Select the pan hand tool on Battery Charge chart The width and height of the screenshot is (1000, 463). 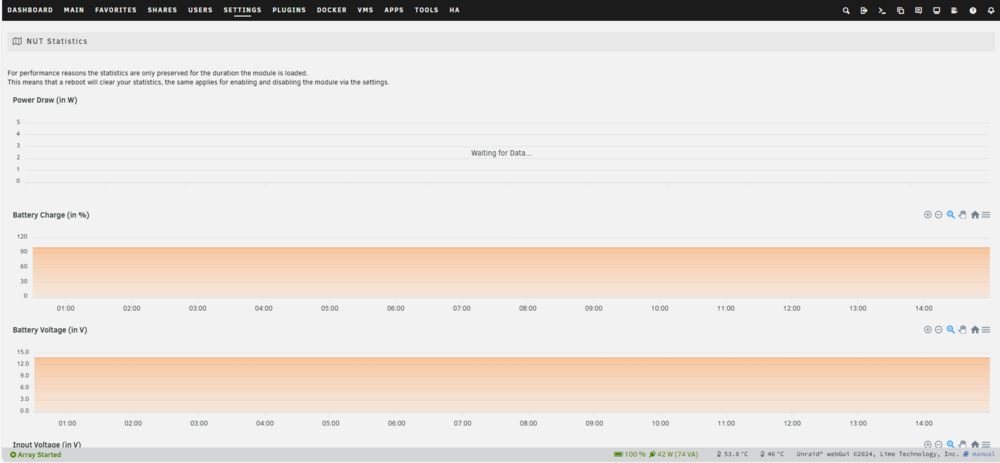pyautogui.click(x=962, y=215)
